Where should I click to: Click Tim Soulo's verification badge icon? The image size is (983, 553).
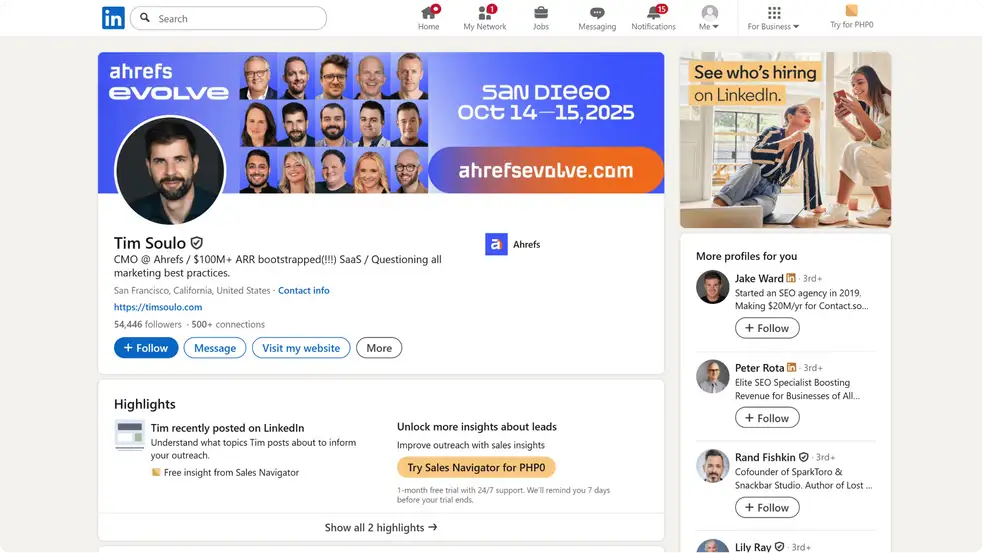[x=197, y=243]
